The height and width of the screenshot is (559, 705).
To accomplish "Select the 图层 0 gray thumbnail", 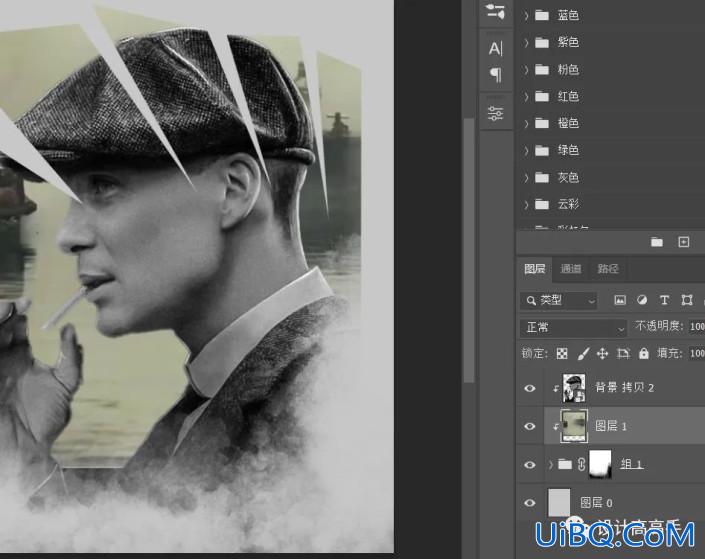I will click(559, 502).
